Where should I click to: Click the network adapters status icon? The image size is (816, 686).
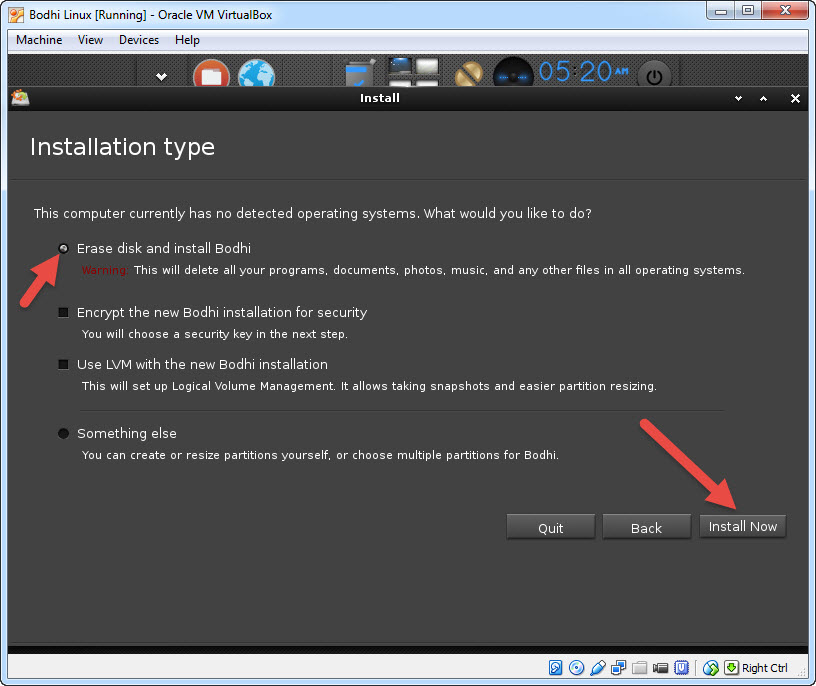619,668
